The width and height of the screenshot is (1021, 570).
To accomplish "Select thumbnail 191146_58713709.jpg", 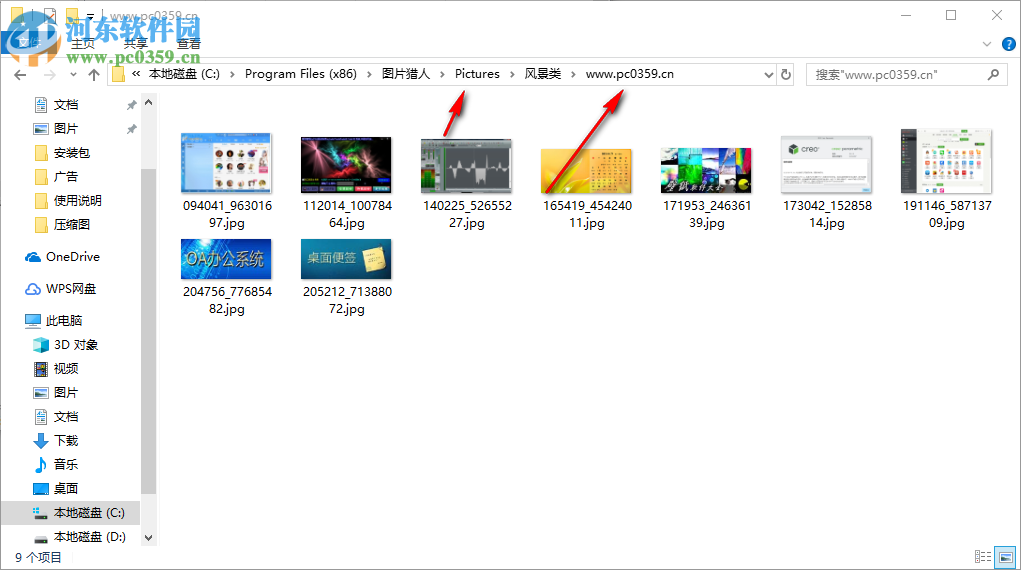I will point(946,161).
